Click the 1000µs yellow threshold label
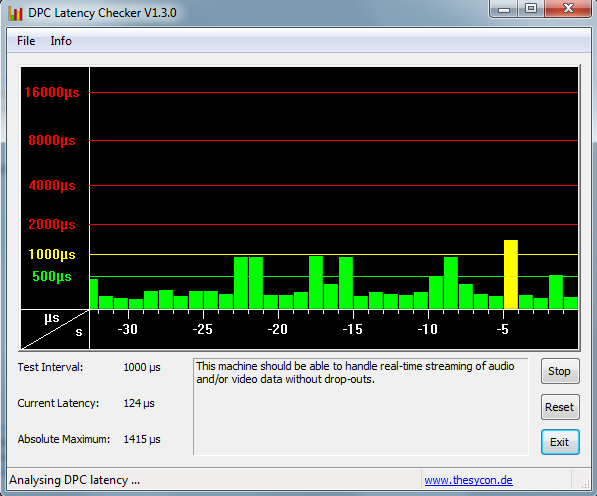 coord(52,254)
